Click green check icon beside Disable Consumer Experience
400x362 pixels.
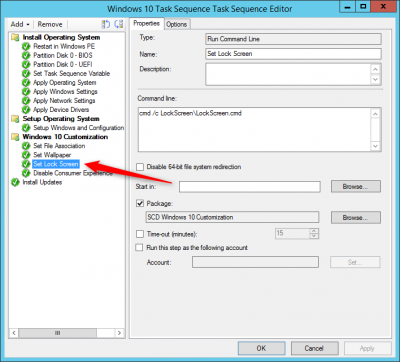click(x=26, y=173)
